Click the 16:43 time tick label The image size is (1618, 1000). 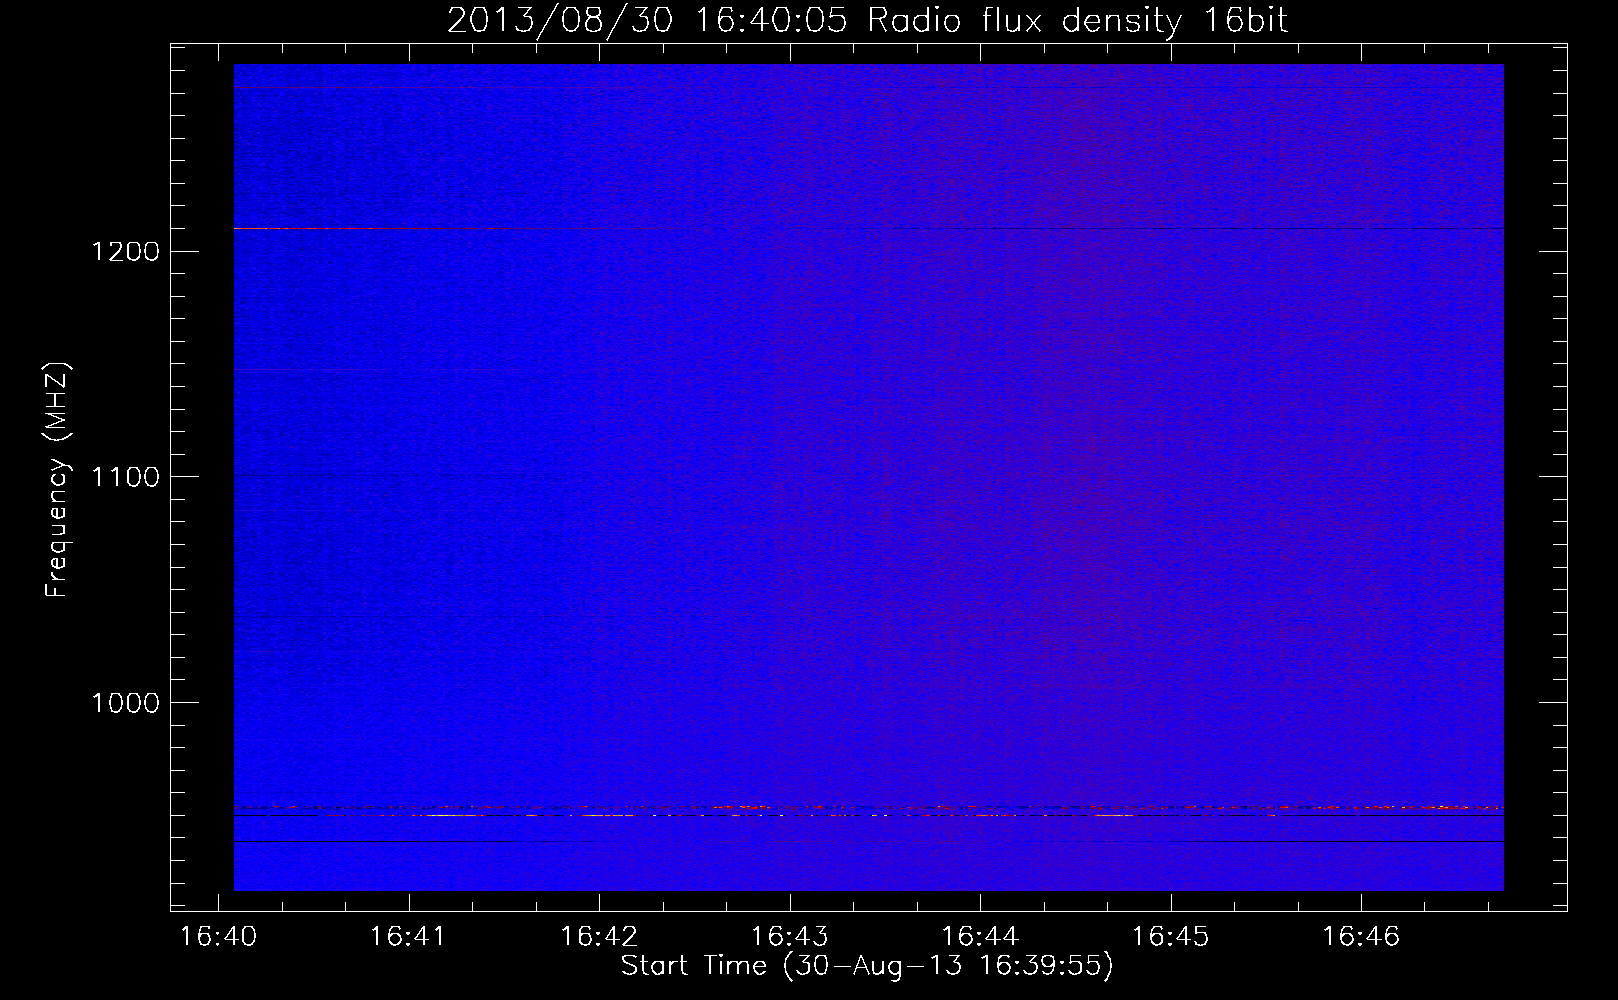click(x=790, y=937)
